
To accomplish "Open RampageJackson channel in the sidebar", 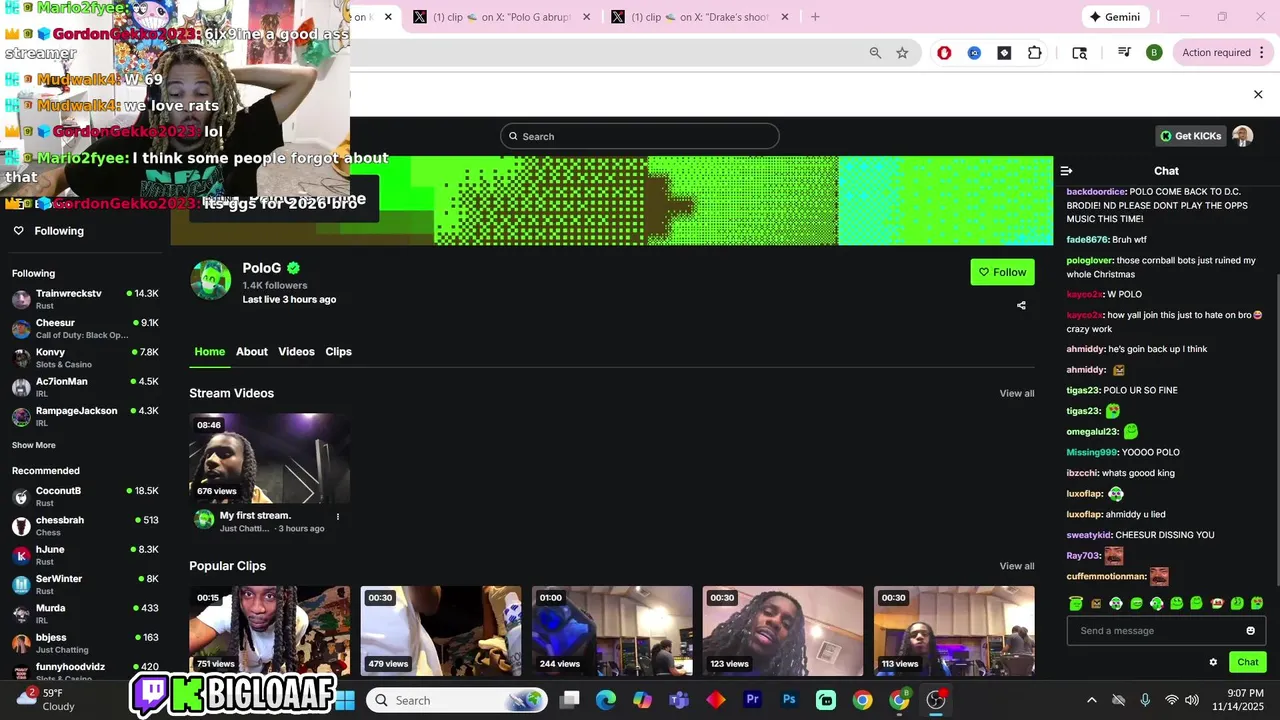I will (85, 416).
